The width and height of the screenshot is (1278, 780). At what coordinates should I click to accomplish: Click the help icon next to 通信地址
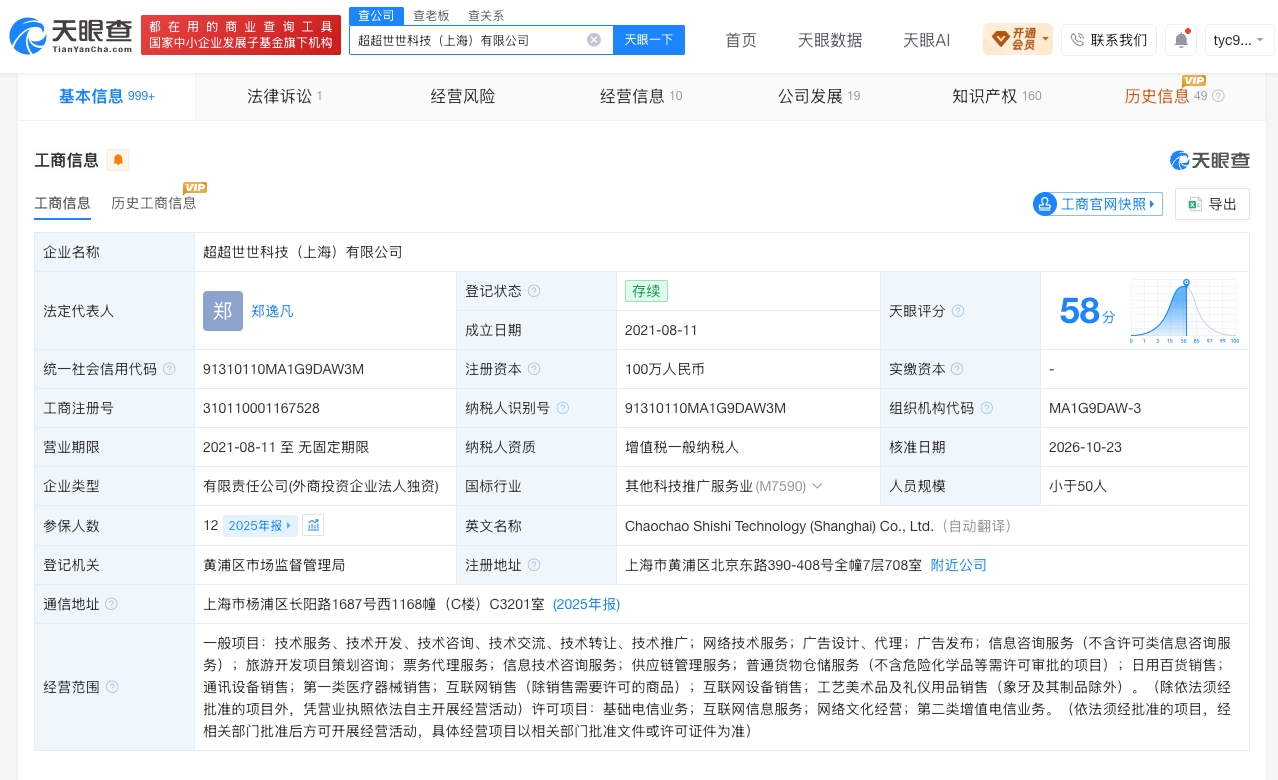[111, 604]
